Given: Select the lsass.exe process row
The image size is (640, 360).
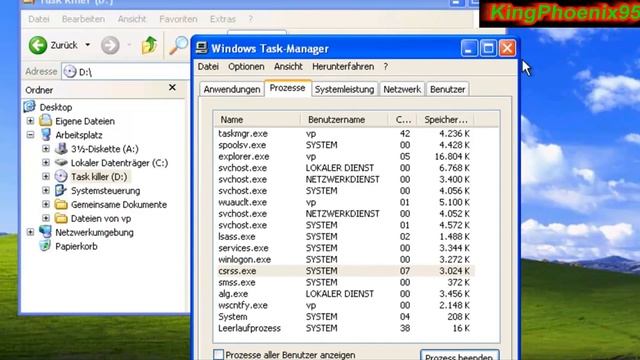Looking at the screenshot, I should 344,236.
